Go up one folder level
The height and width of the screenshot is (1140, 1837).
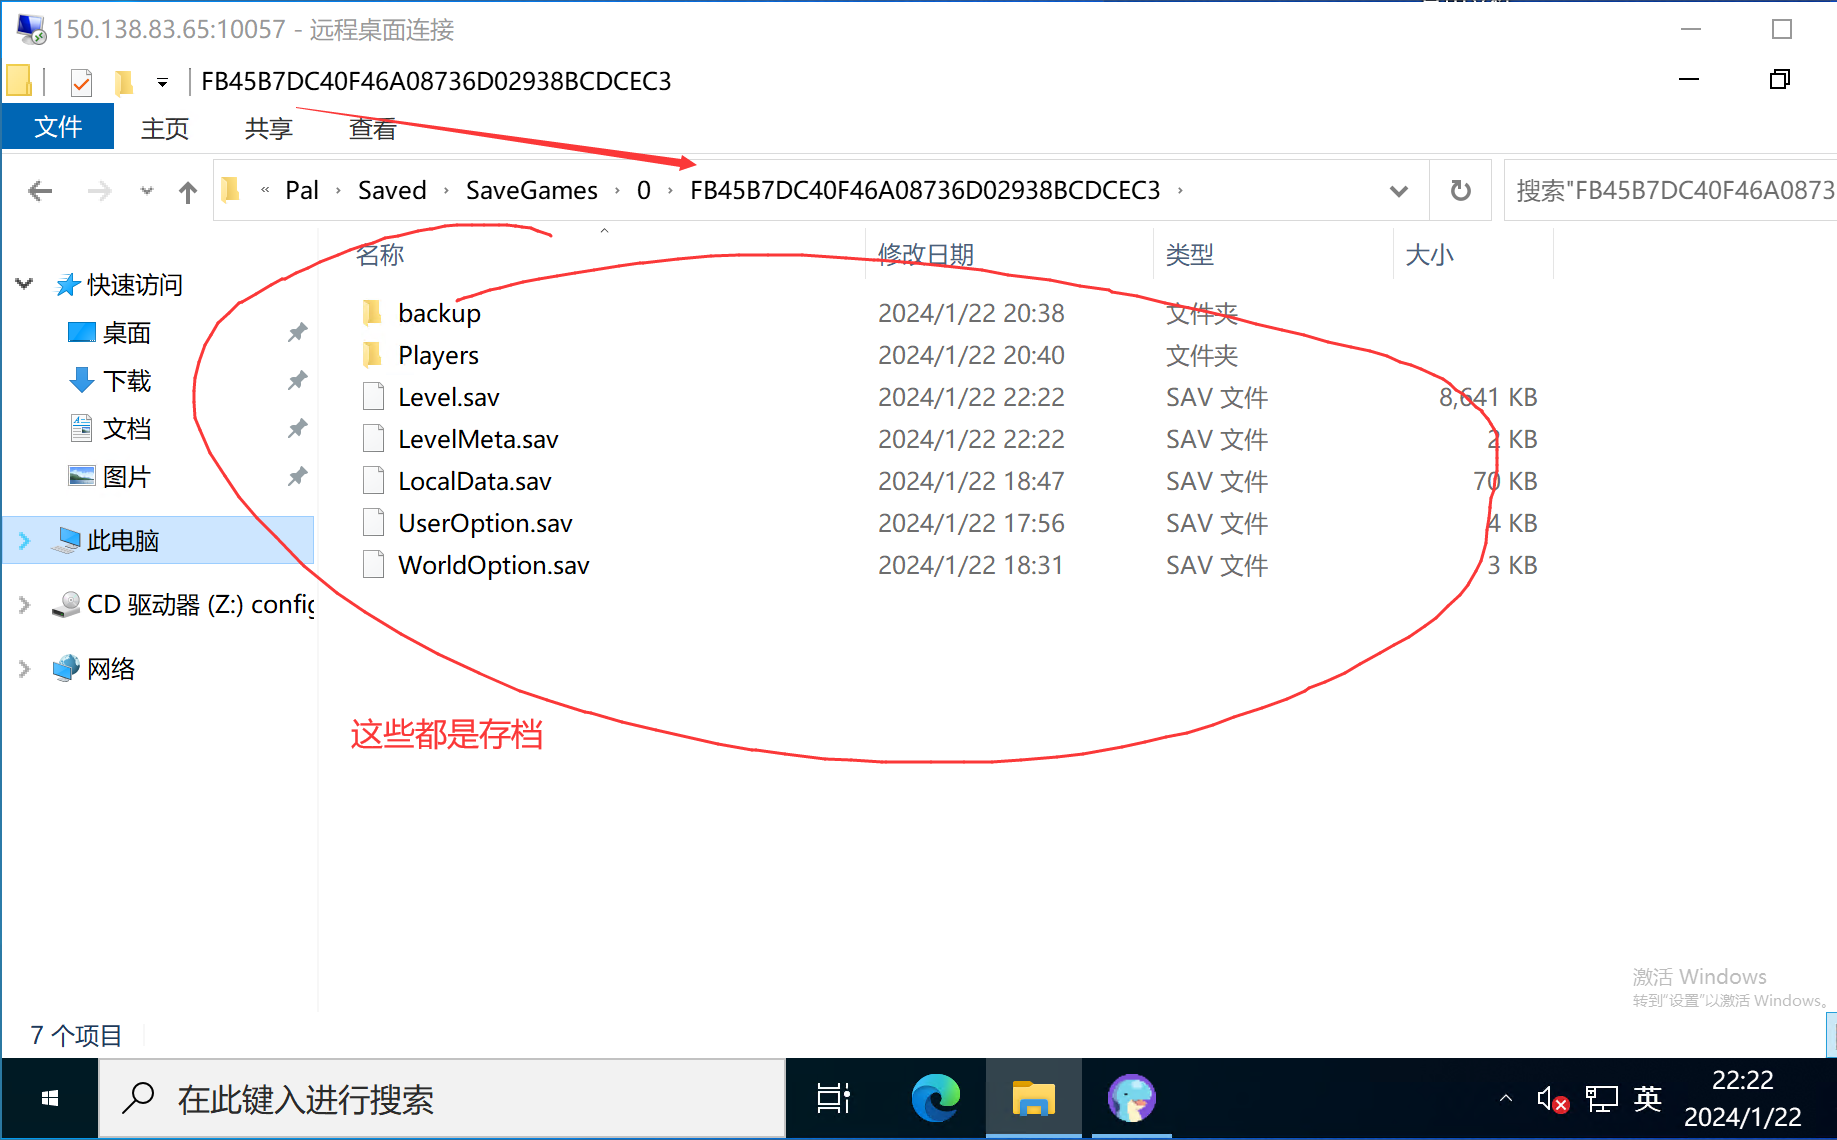pos(188,191)
